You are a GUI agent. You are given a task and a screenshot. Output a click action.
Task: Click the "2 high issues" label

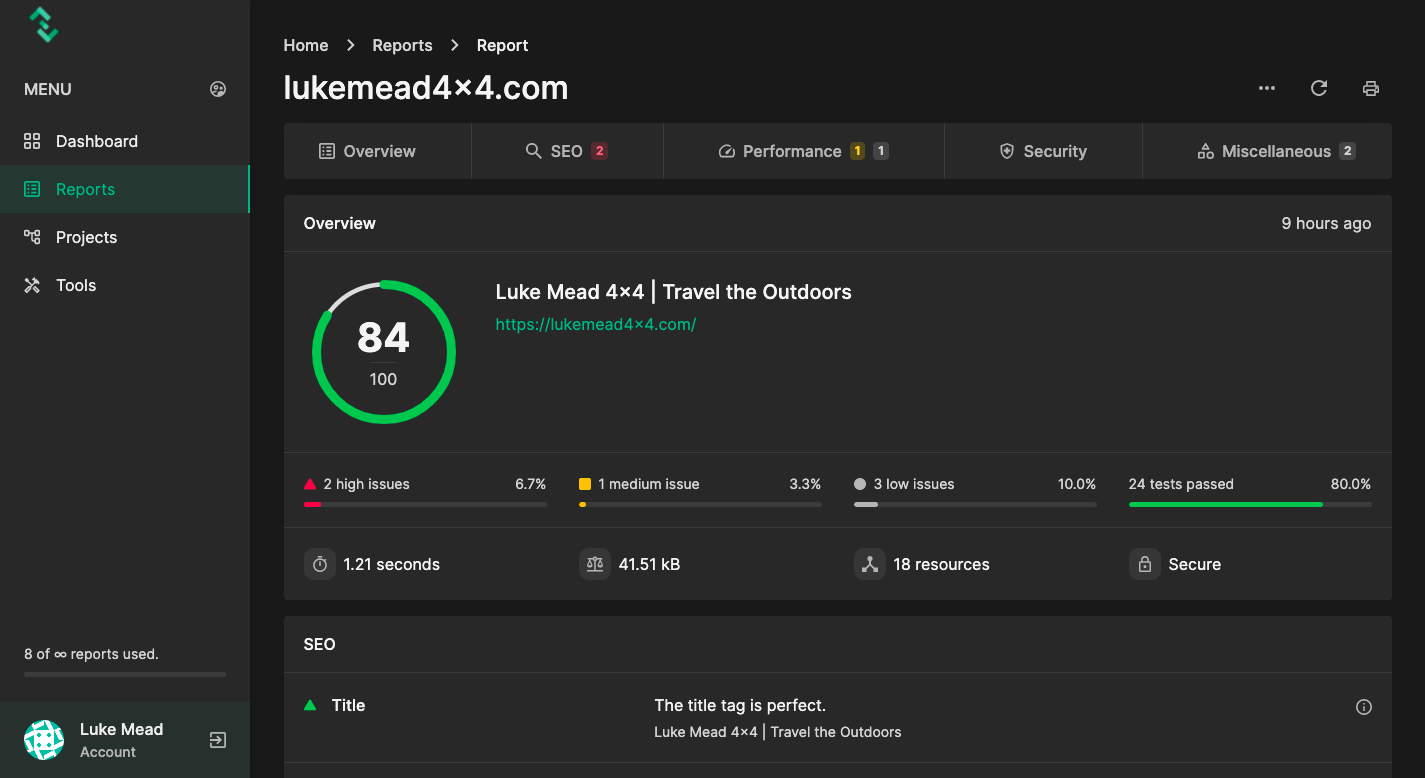pos(367,484)
